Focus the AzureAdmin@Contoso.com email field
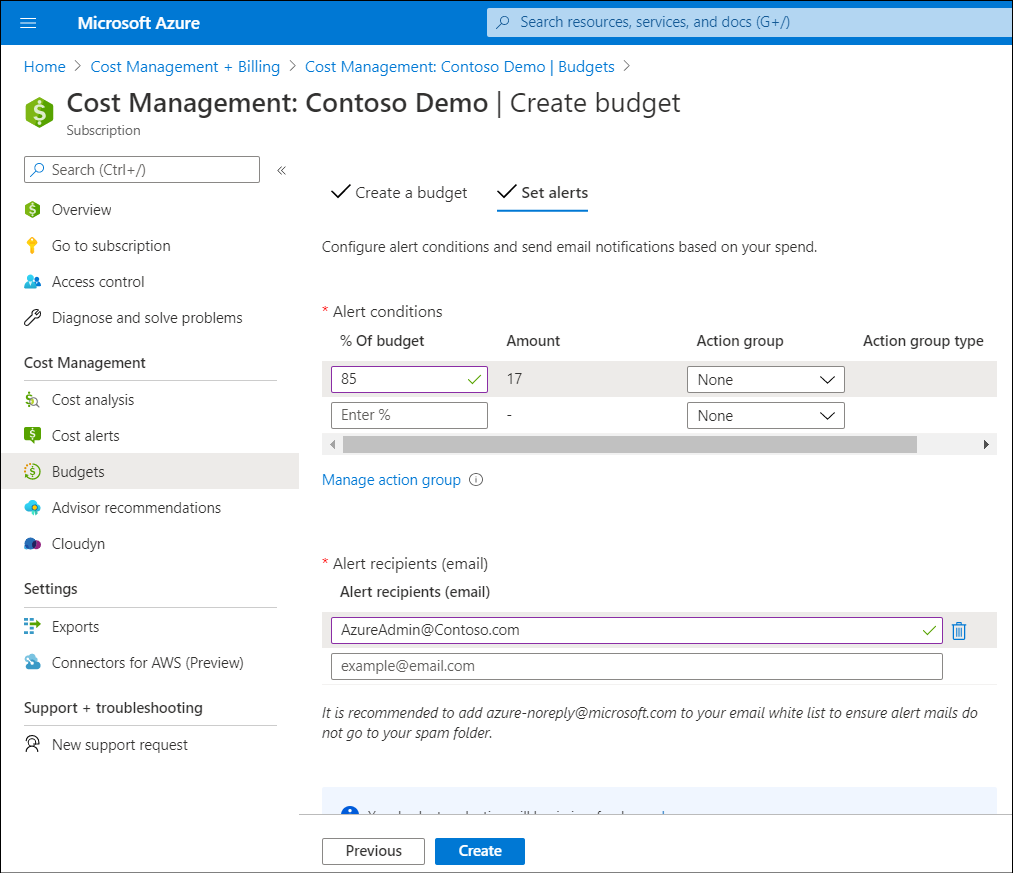This screenshot has width=1013, height=873. [637, 631]
